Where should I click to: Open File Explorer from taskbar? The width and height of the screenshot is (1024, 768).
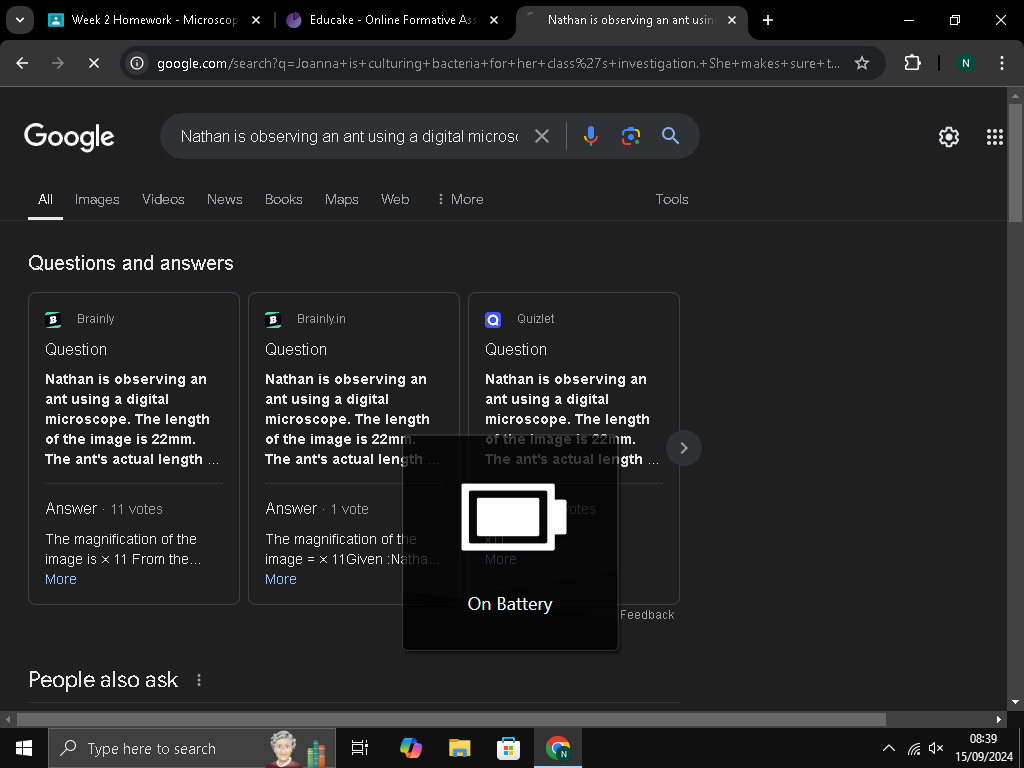[x=460, y=748]
